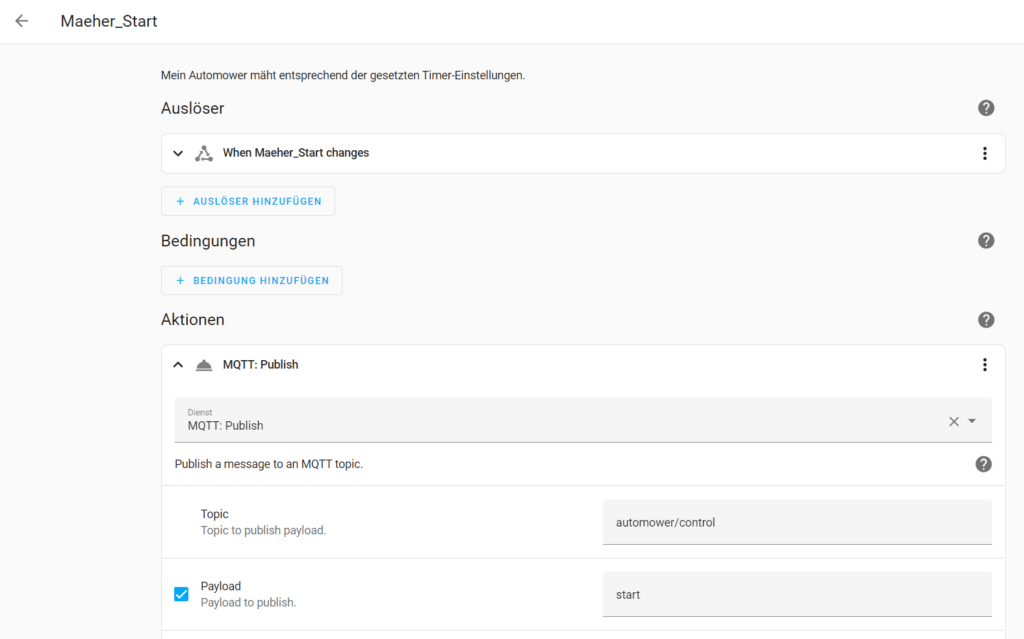Open the Dienst dropdown arrow
The image size is (1024, 639).
click(972, 421)
